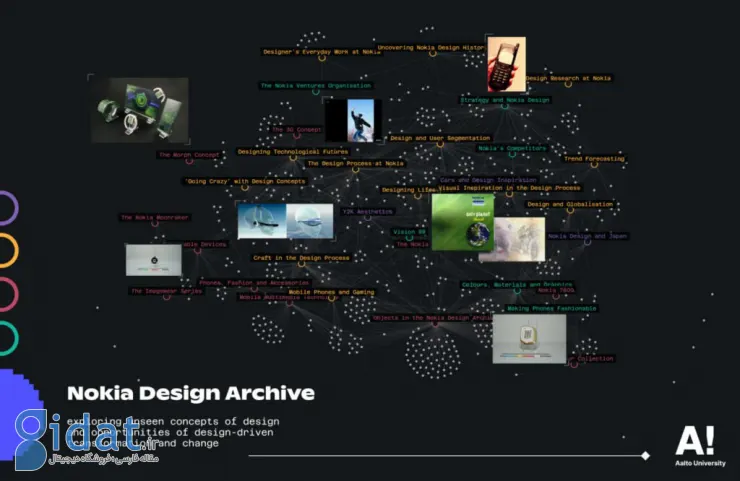Open the jumping person thumbnail

353,120
